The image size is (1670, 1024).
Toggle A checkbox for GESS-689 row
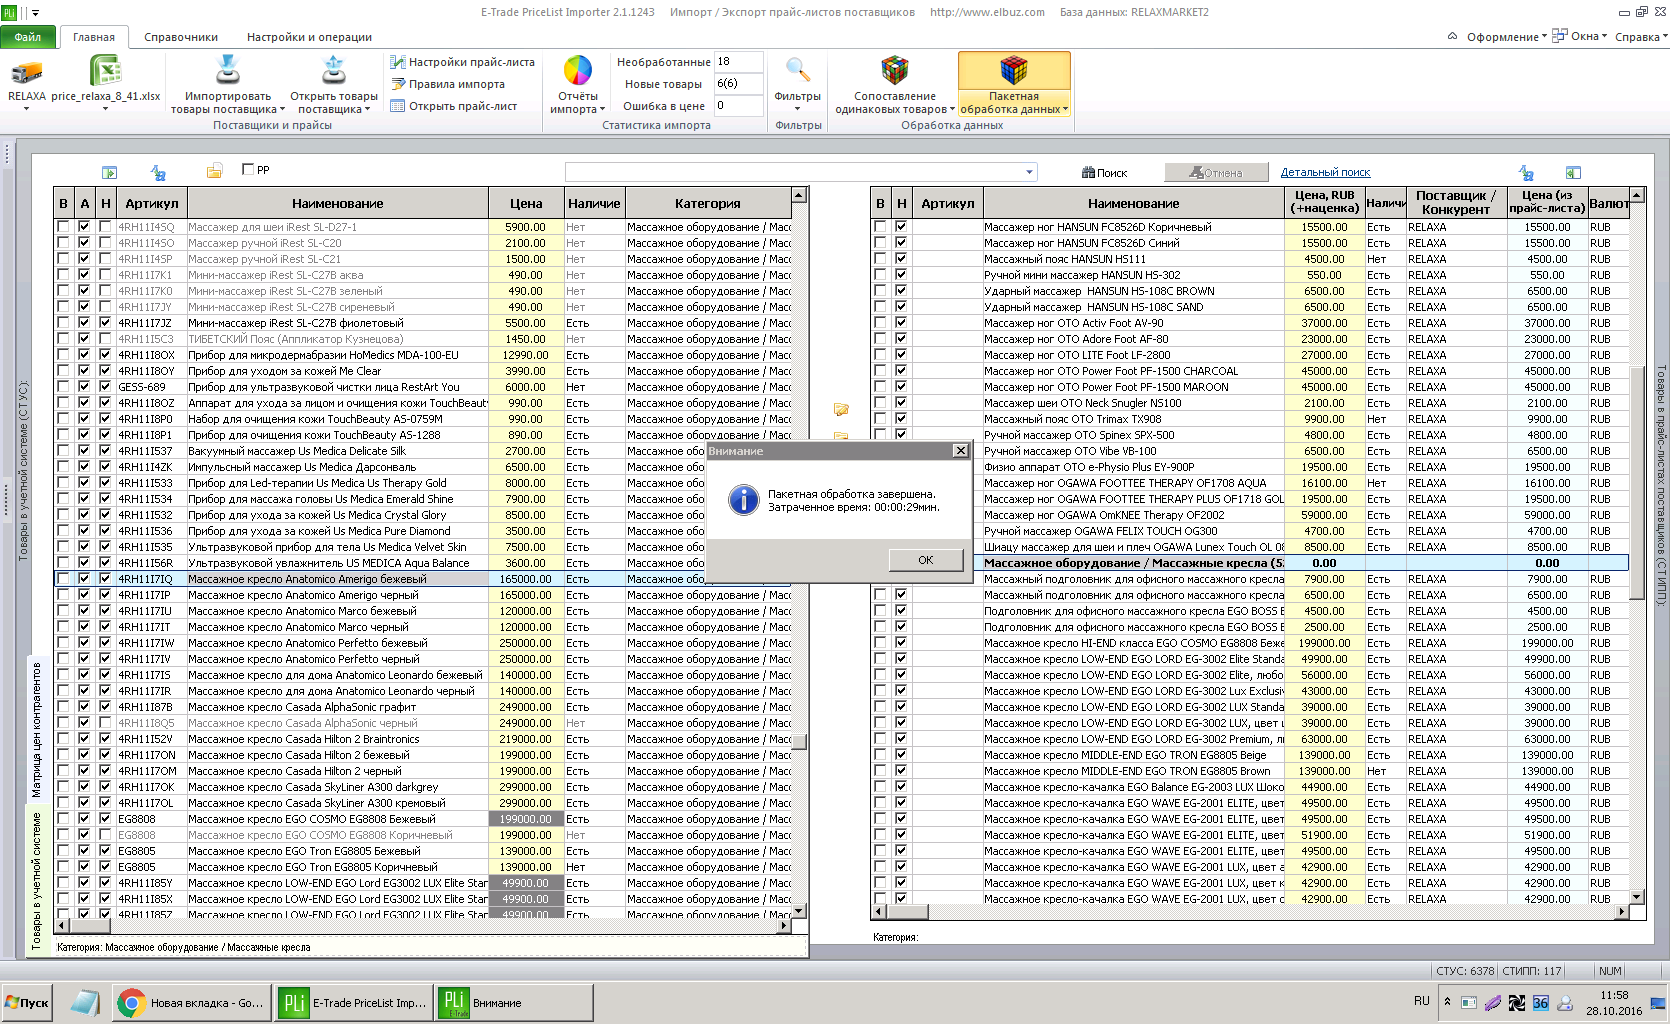84,387
